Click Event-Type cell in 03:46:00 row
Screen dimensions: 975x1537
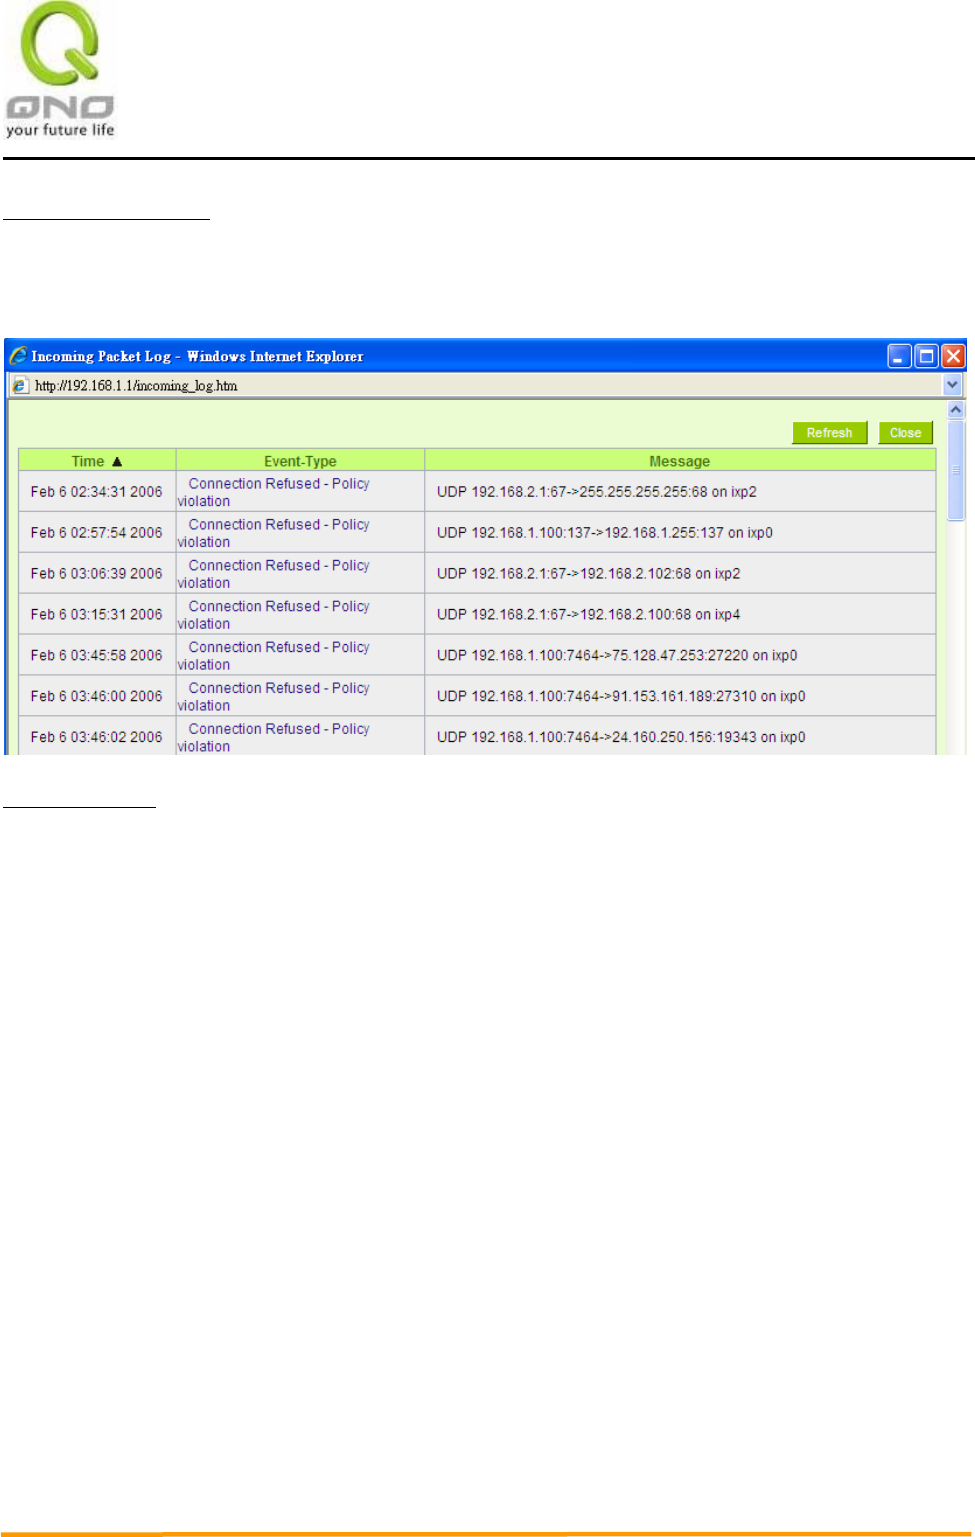point(300,697)
